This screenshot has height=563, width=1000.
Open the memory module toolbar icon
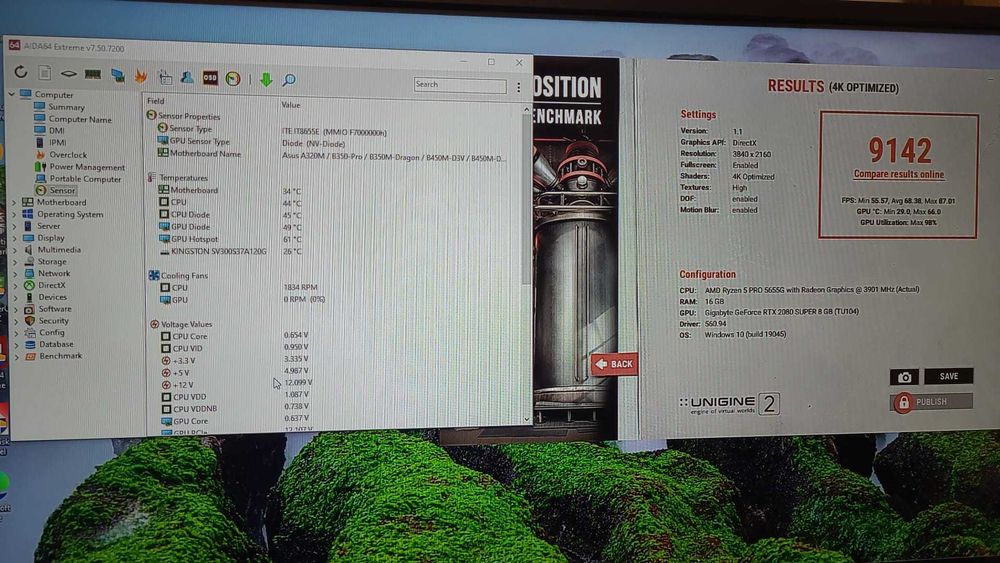pyautogui.click(x=92, y=75)
